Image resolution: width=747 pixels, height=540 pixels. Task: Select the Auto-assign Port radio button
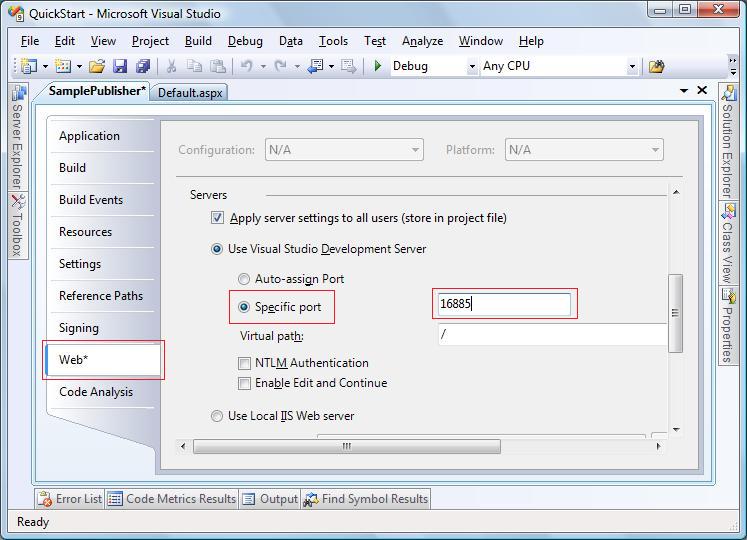244,279
